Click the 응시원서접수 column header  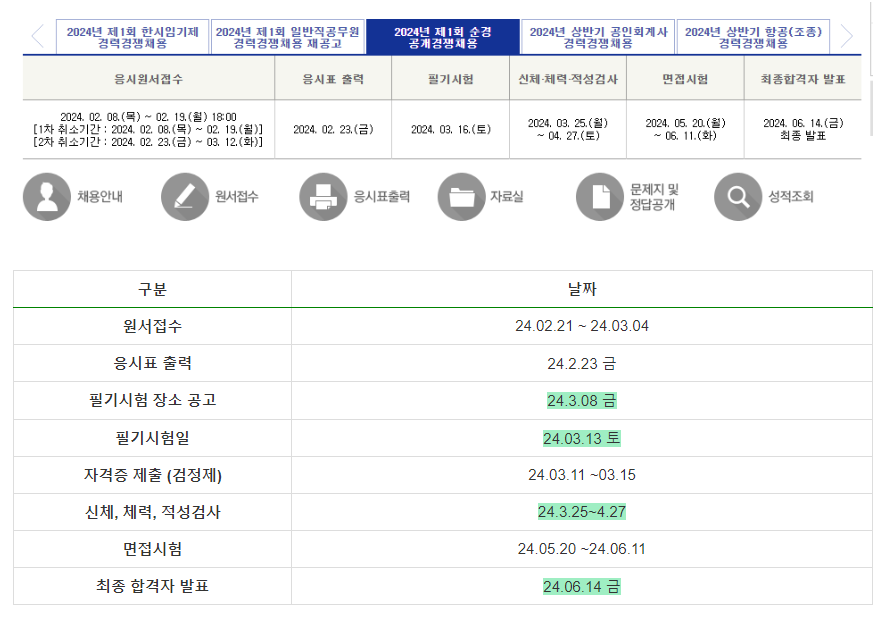pos(149,79)
